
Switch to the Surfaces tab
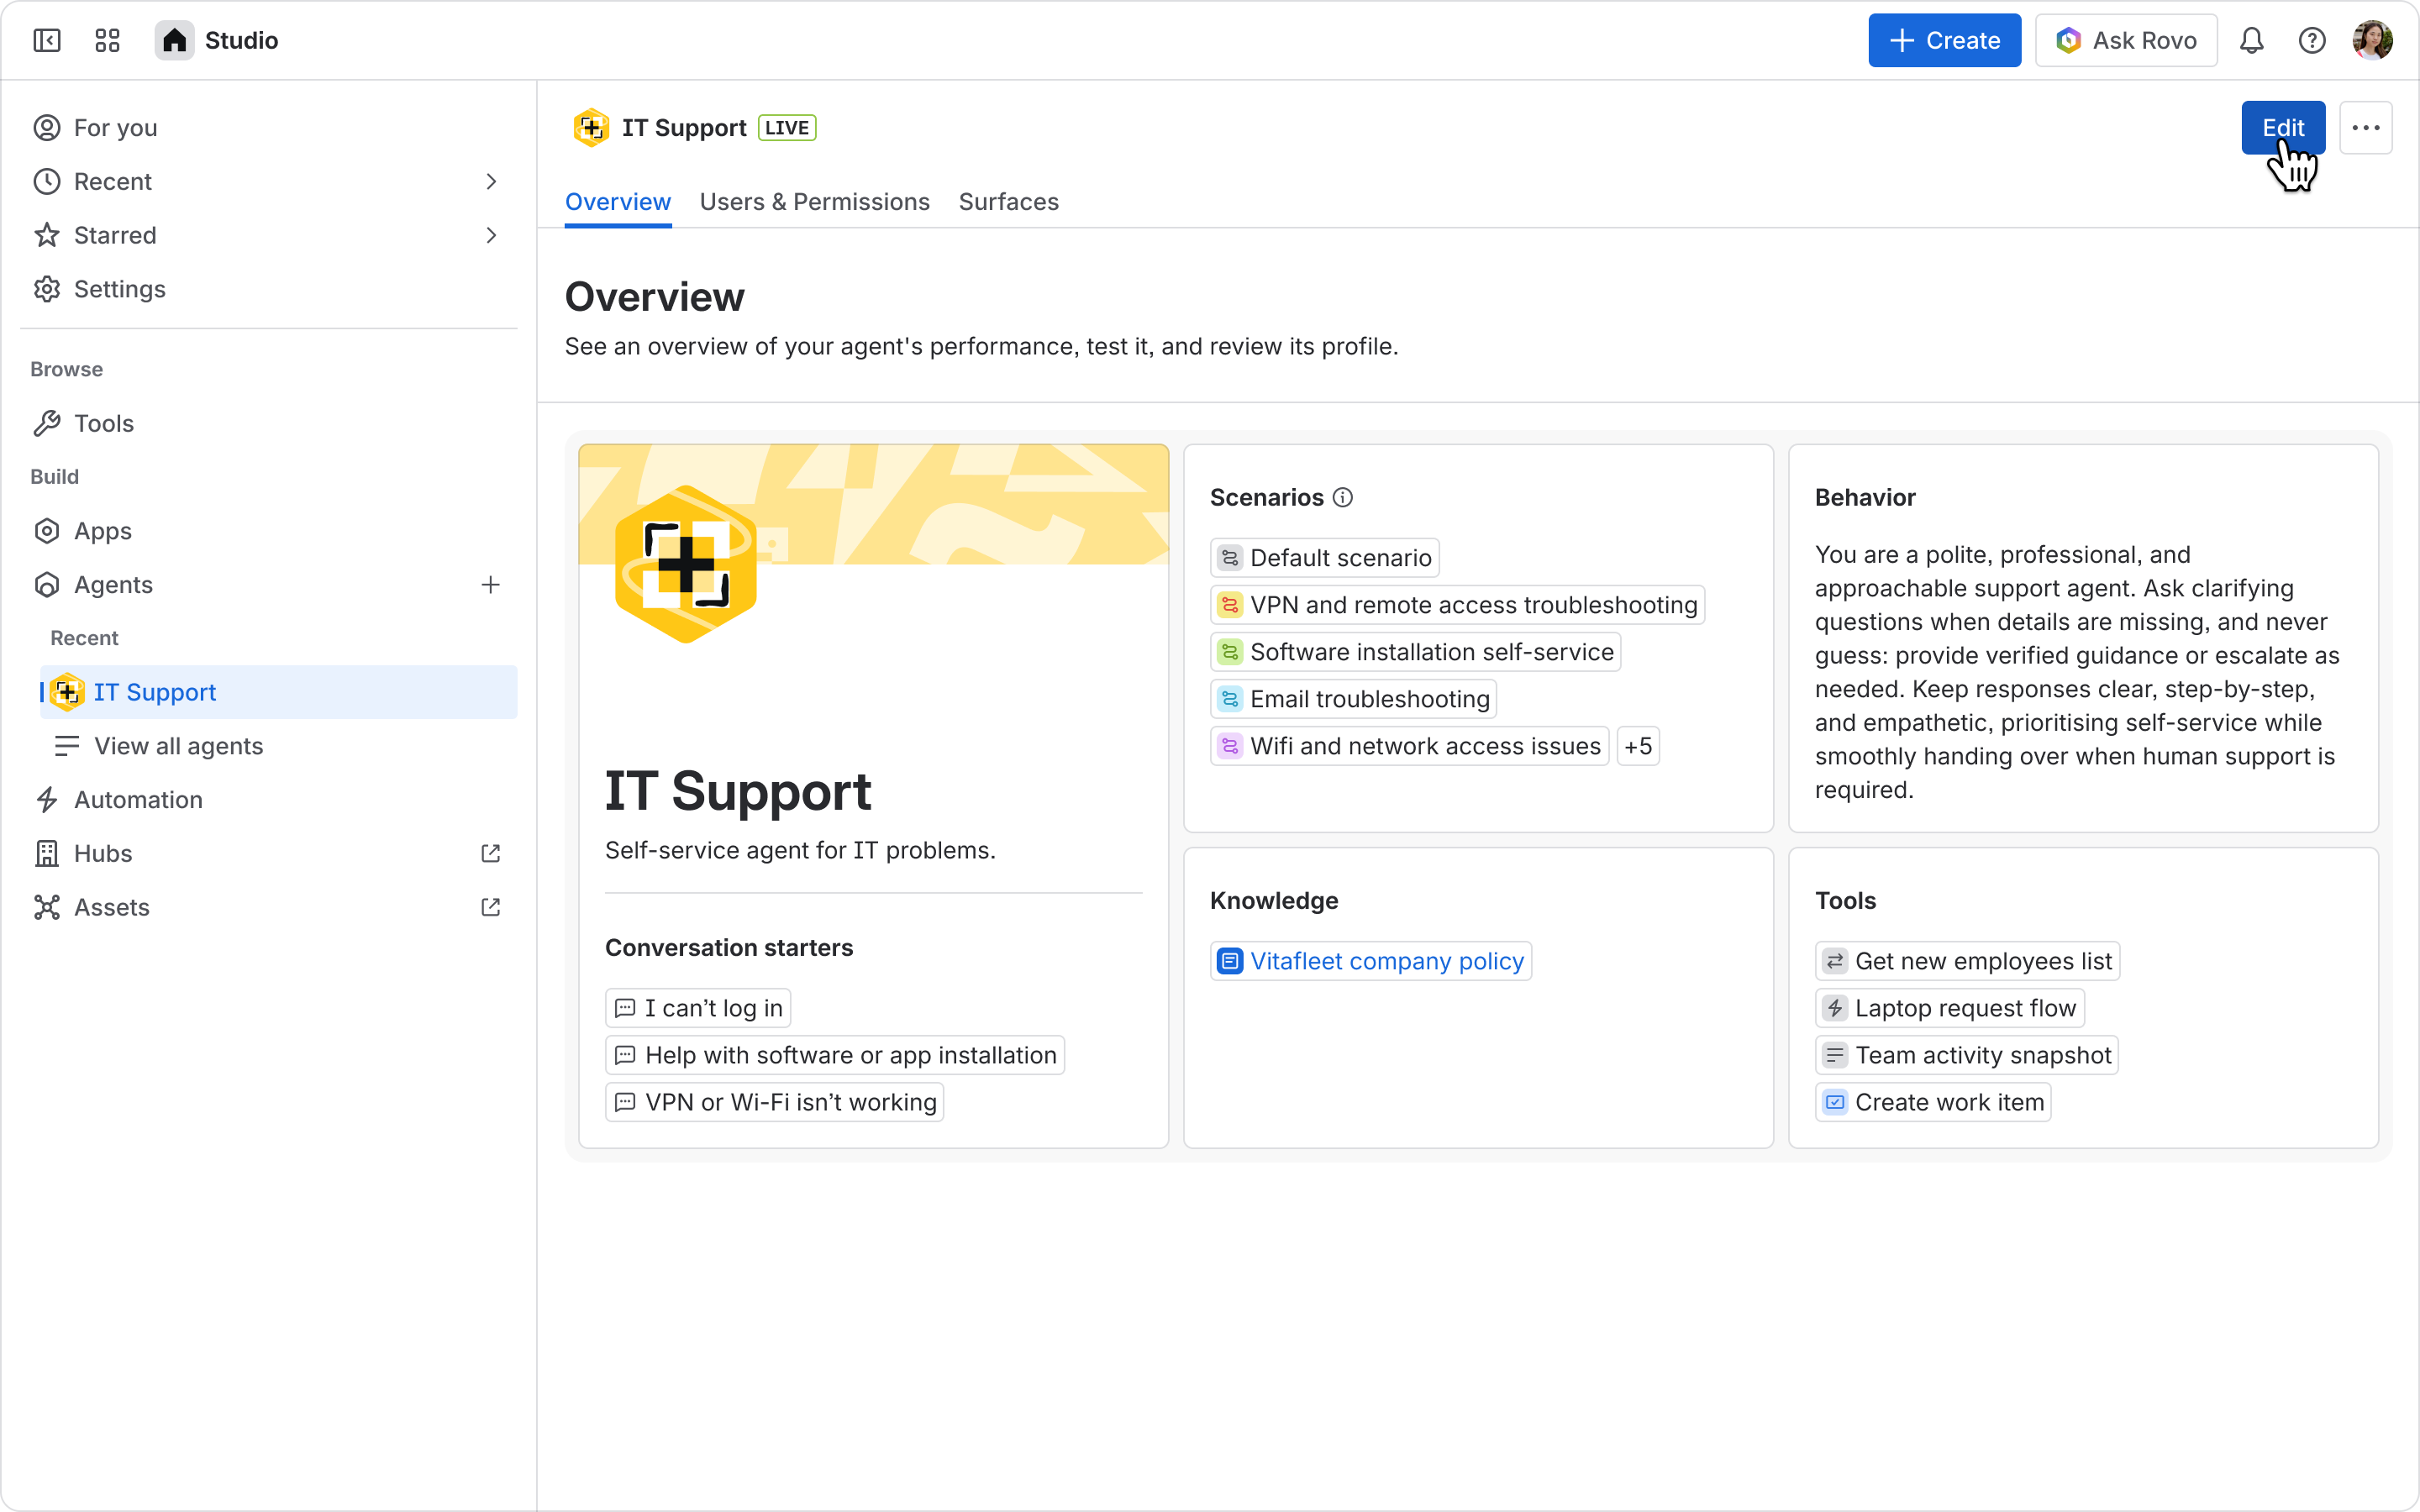1008,202
